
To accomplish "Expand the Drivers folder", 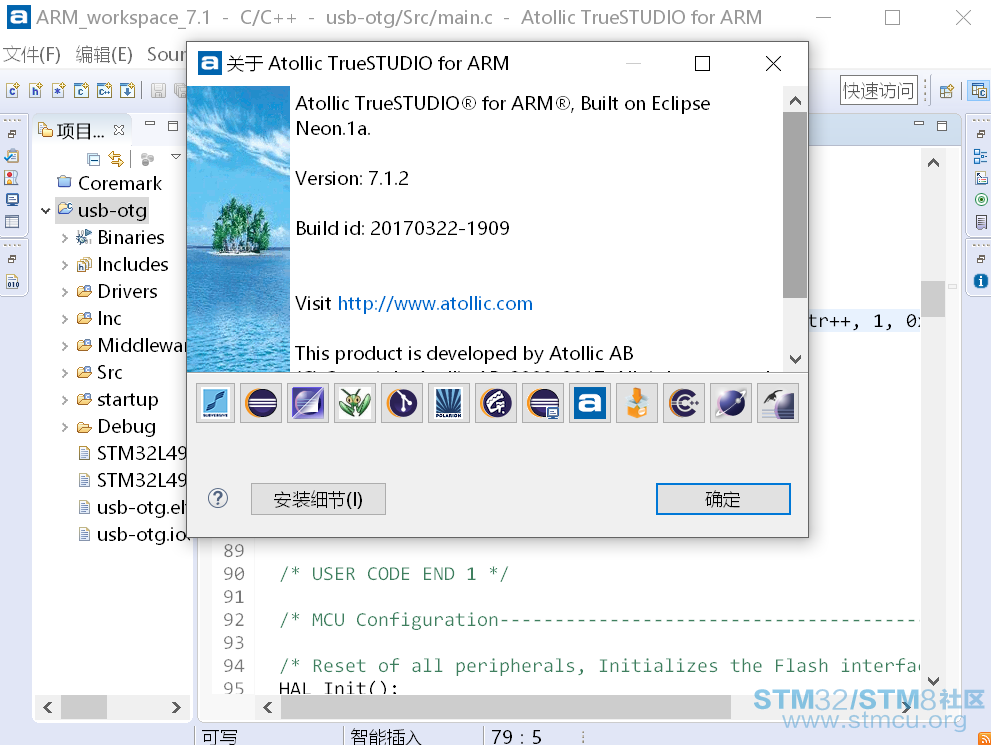I will pyautogui.click(x=64, y=292).
